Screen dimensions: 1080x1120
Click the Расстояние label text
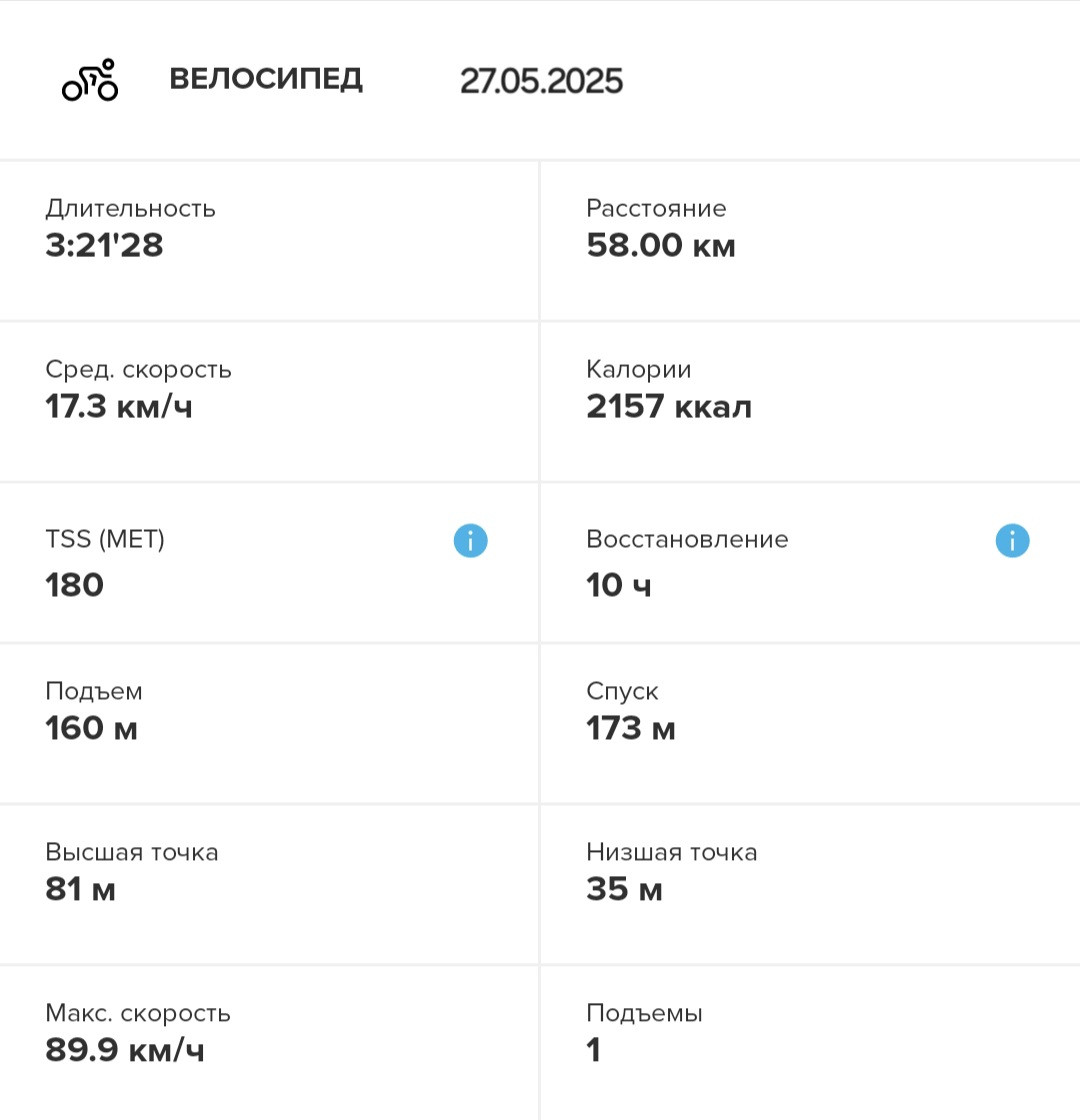click(x=656, y=208)
